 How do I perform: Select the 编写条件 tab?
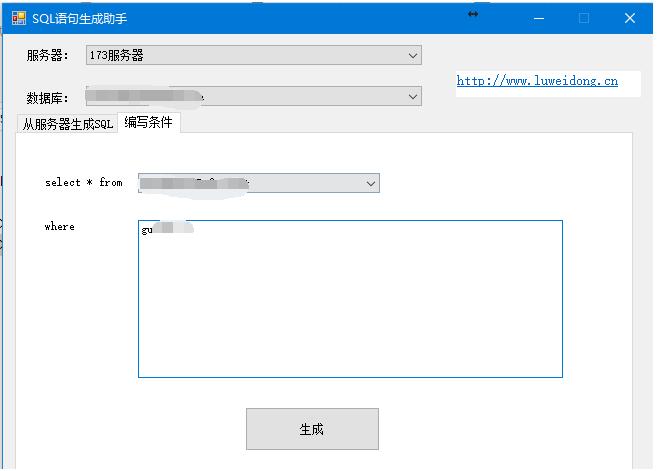click(148, 123)
